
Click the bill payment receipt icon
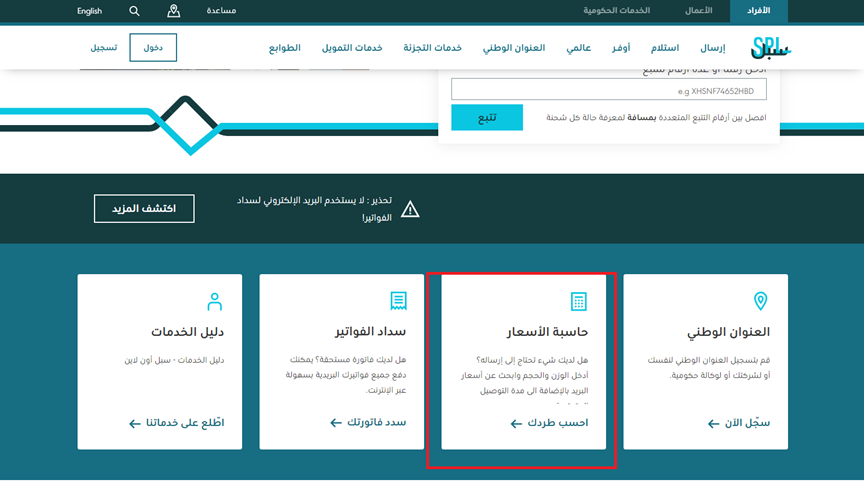pos(397,301)
